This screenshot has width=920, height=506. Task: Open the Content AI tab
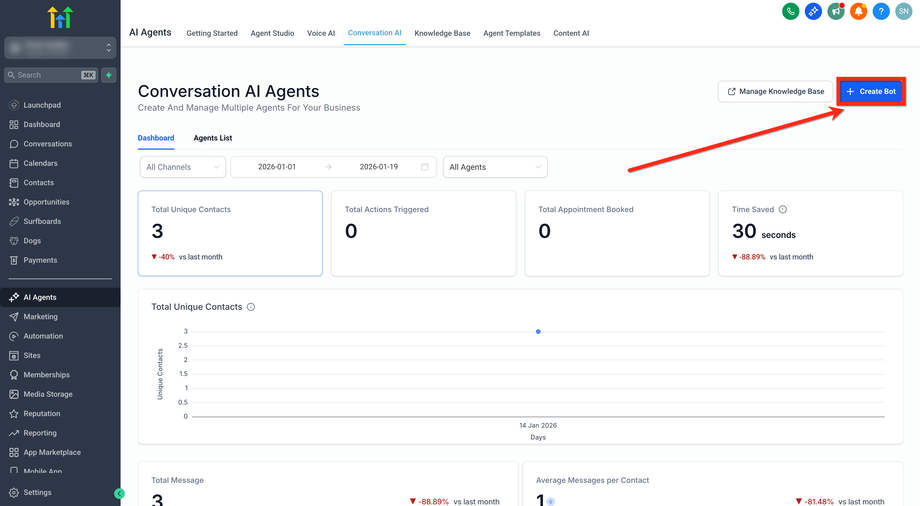pos(571,33)
